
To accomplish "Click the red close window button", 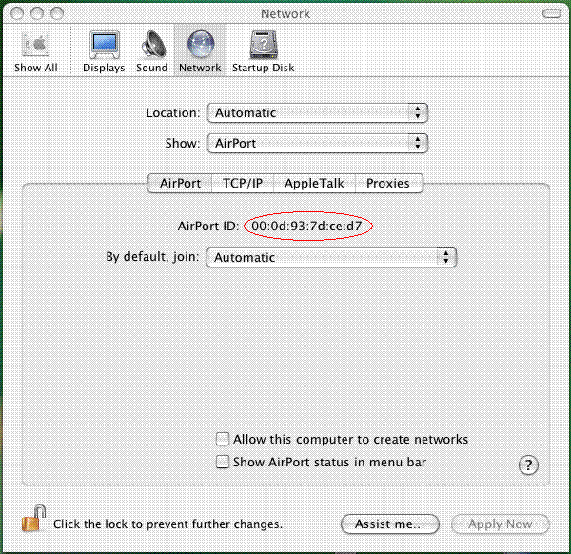I will tap(17, 14).
